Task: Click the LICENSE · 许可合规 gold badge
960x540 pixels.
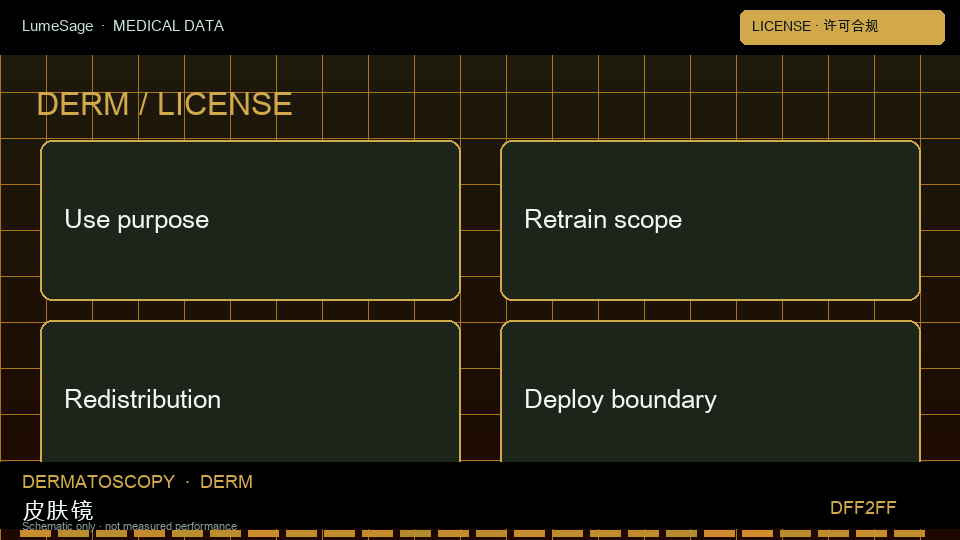Action: click(842, 27)
